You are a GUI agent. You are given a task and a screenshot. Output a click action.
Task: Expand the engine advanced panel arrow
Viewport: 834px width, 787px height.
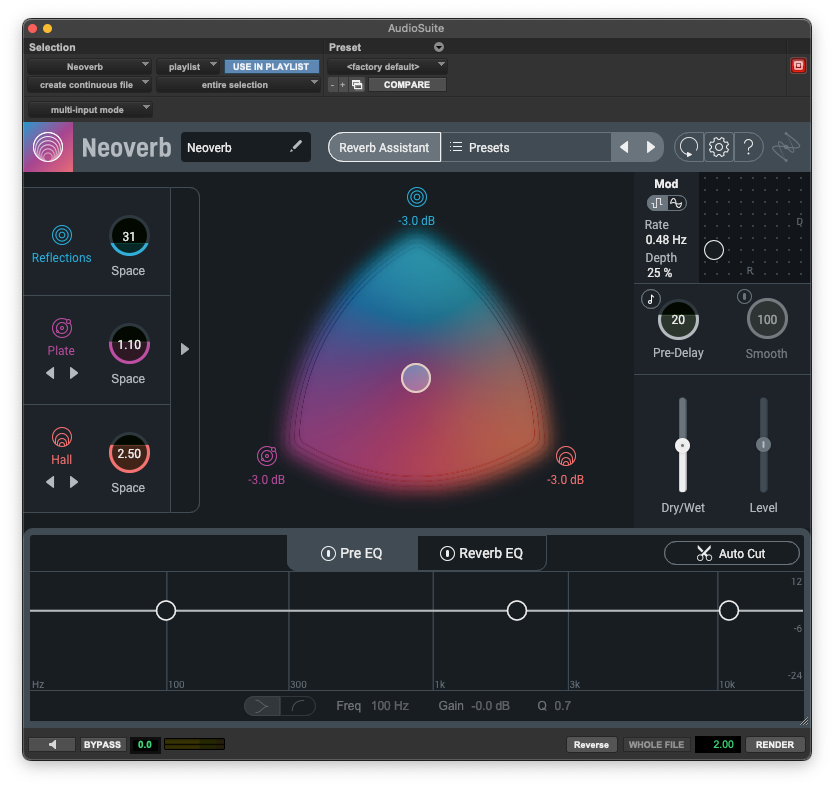click(x=184, y=349)
